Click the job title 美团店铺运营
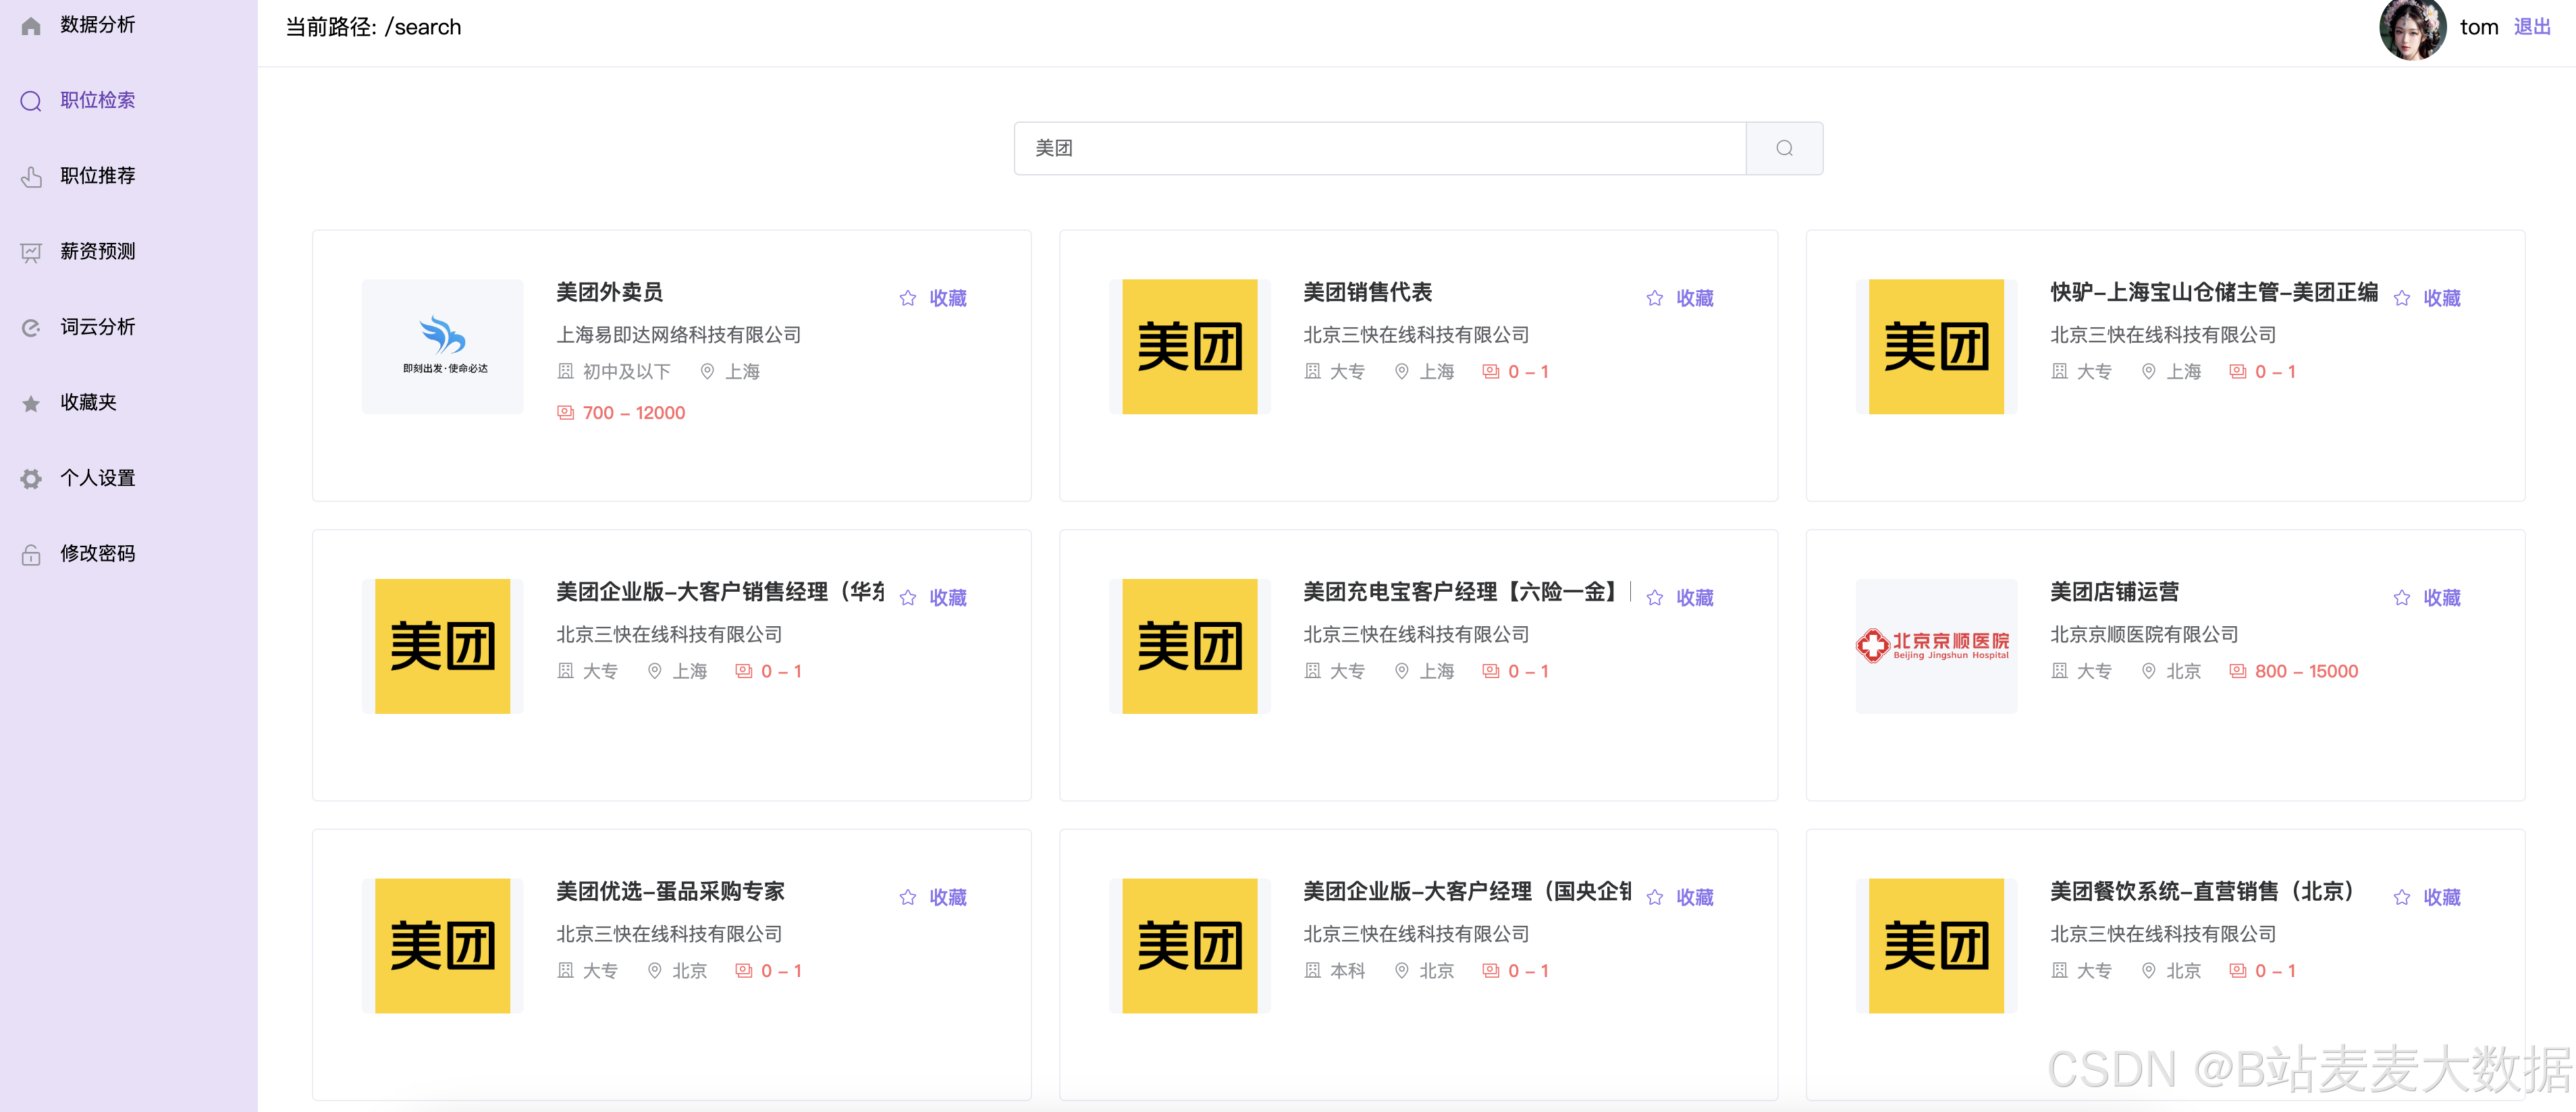Image resolution: width=2576 pixels, height=1112 pixels. (x=2114, y=592)
